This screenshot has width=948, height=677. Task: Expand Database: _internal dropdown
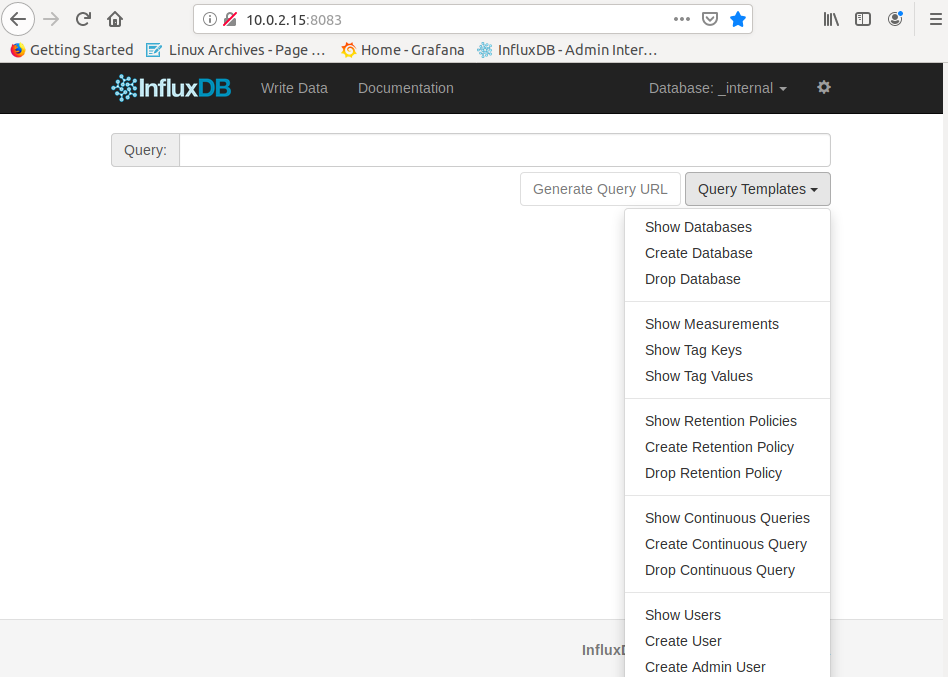(718, 88)
